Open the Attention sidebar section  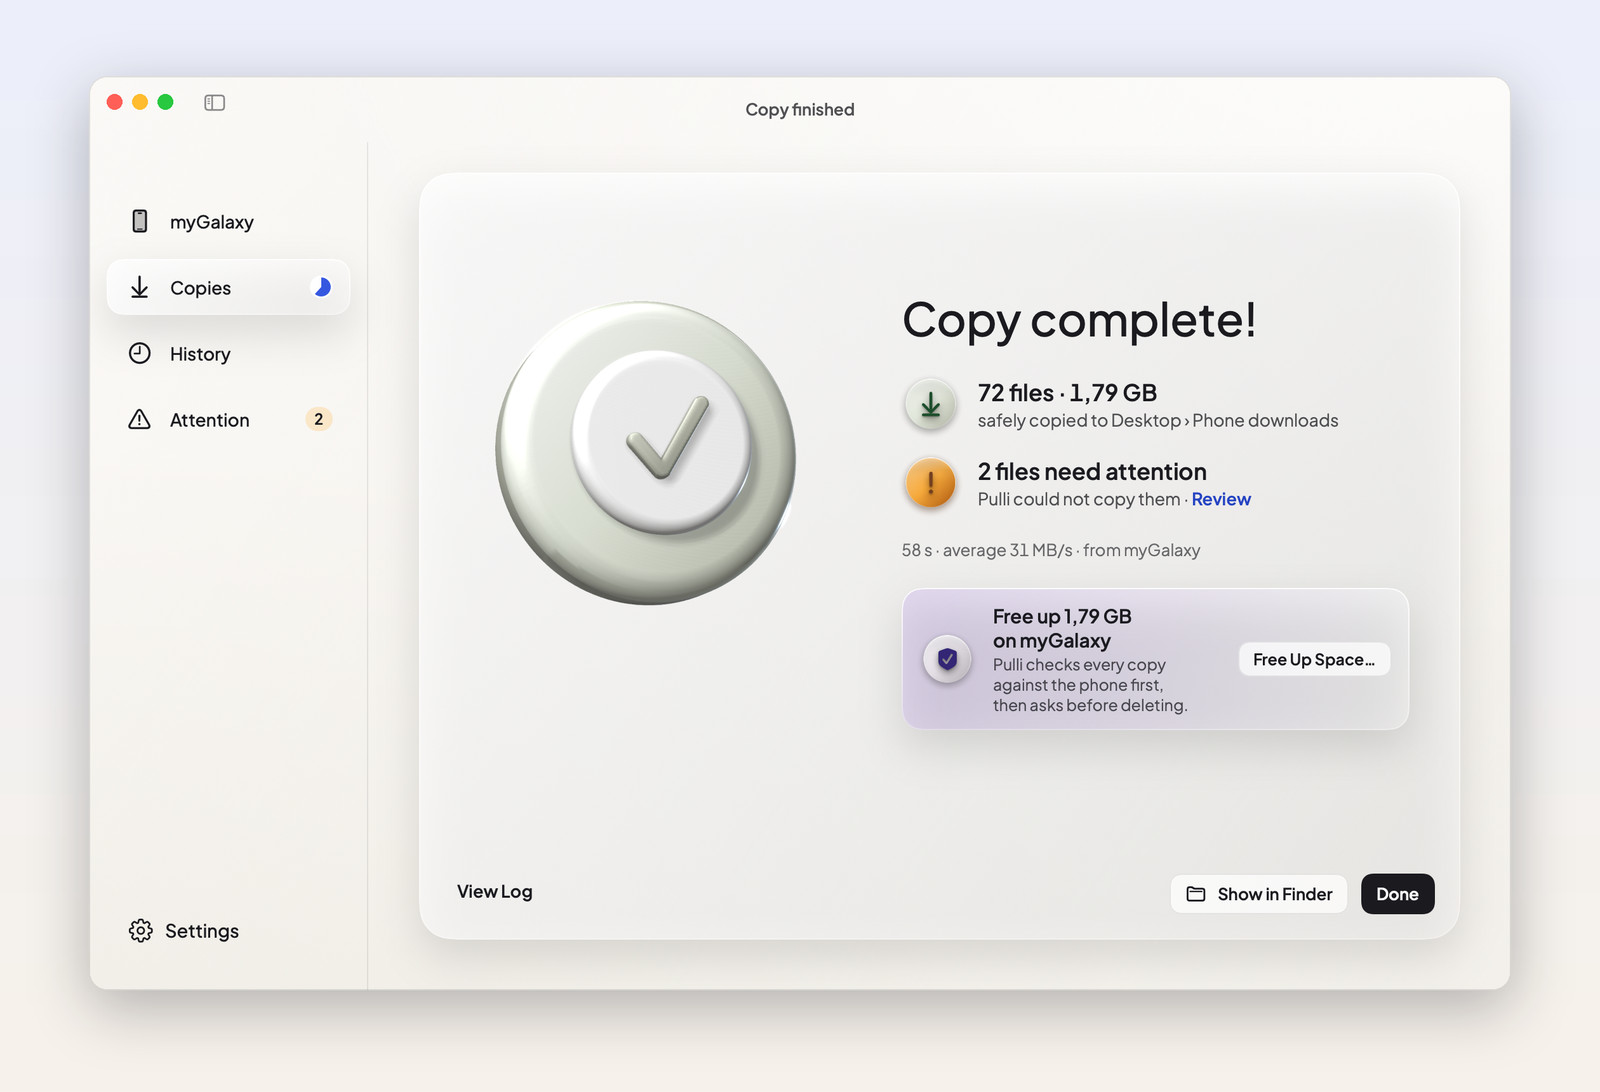click(228, 419)
